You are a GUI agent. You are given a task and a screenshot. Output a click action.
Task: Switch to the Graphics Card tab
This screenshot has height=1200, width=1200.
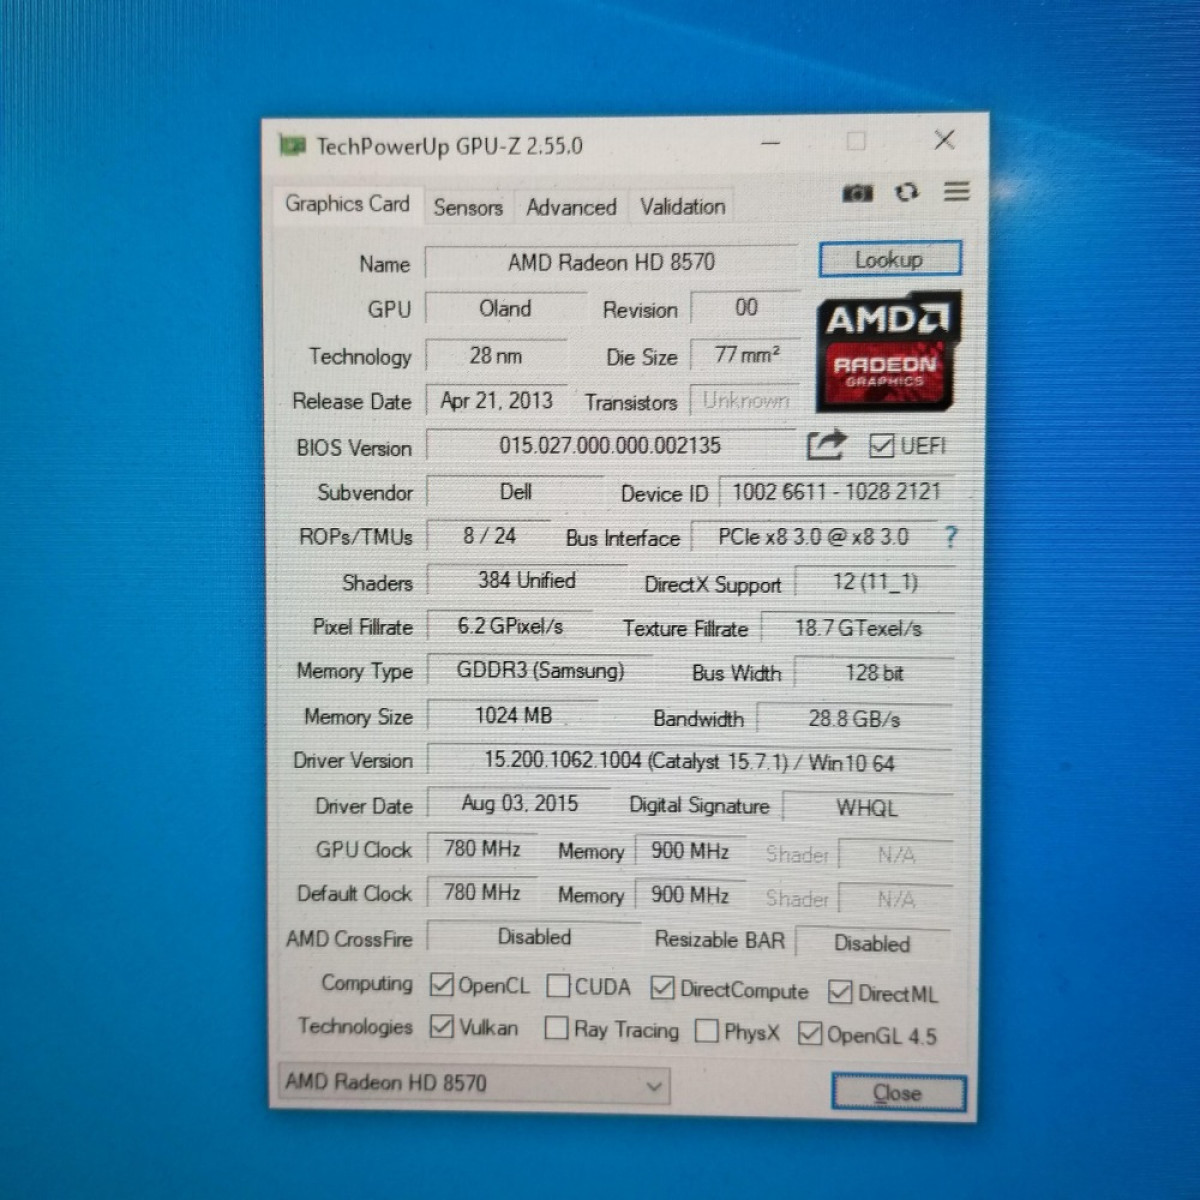[347, 204]
